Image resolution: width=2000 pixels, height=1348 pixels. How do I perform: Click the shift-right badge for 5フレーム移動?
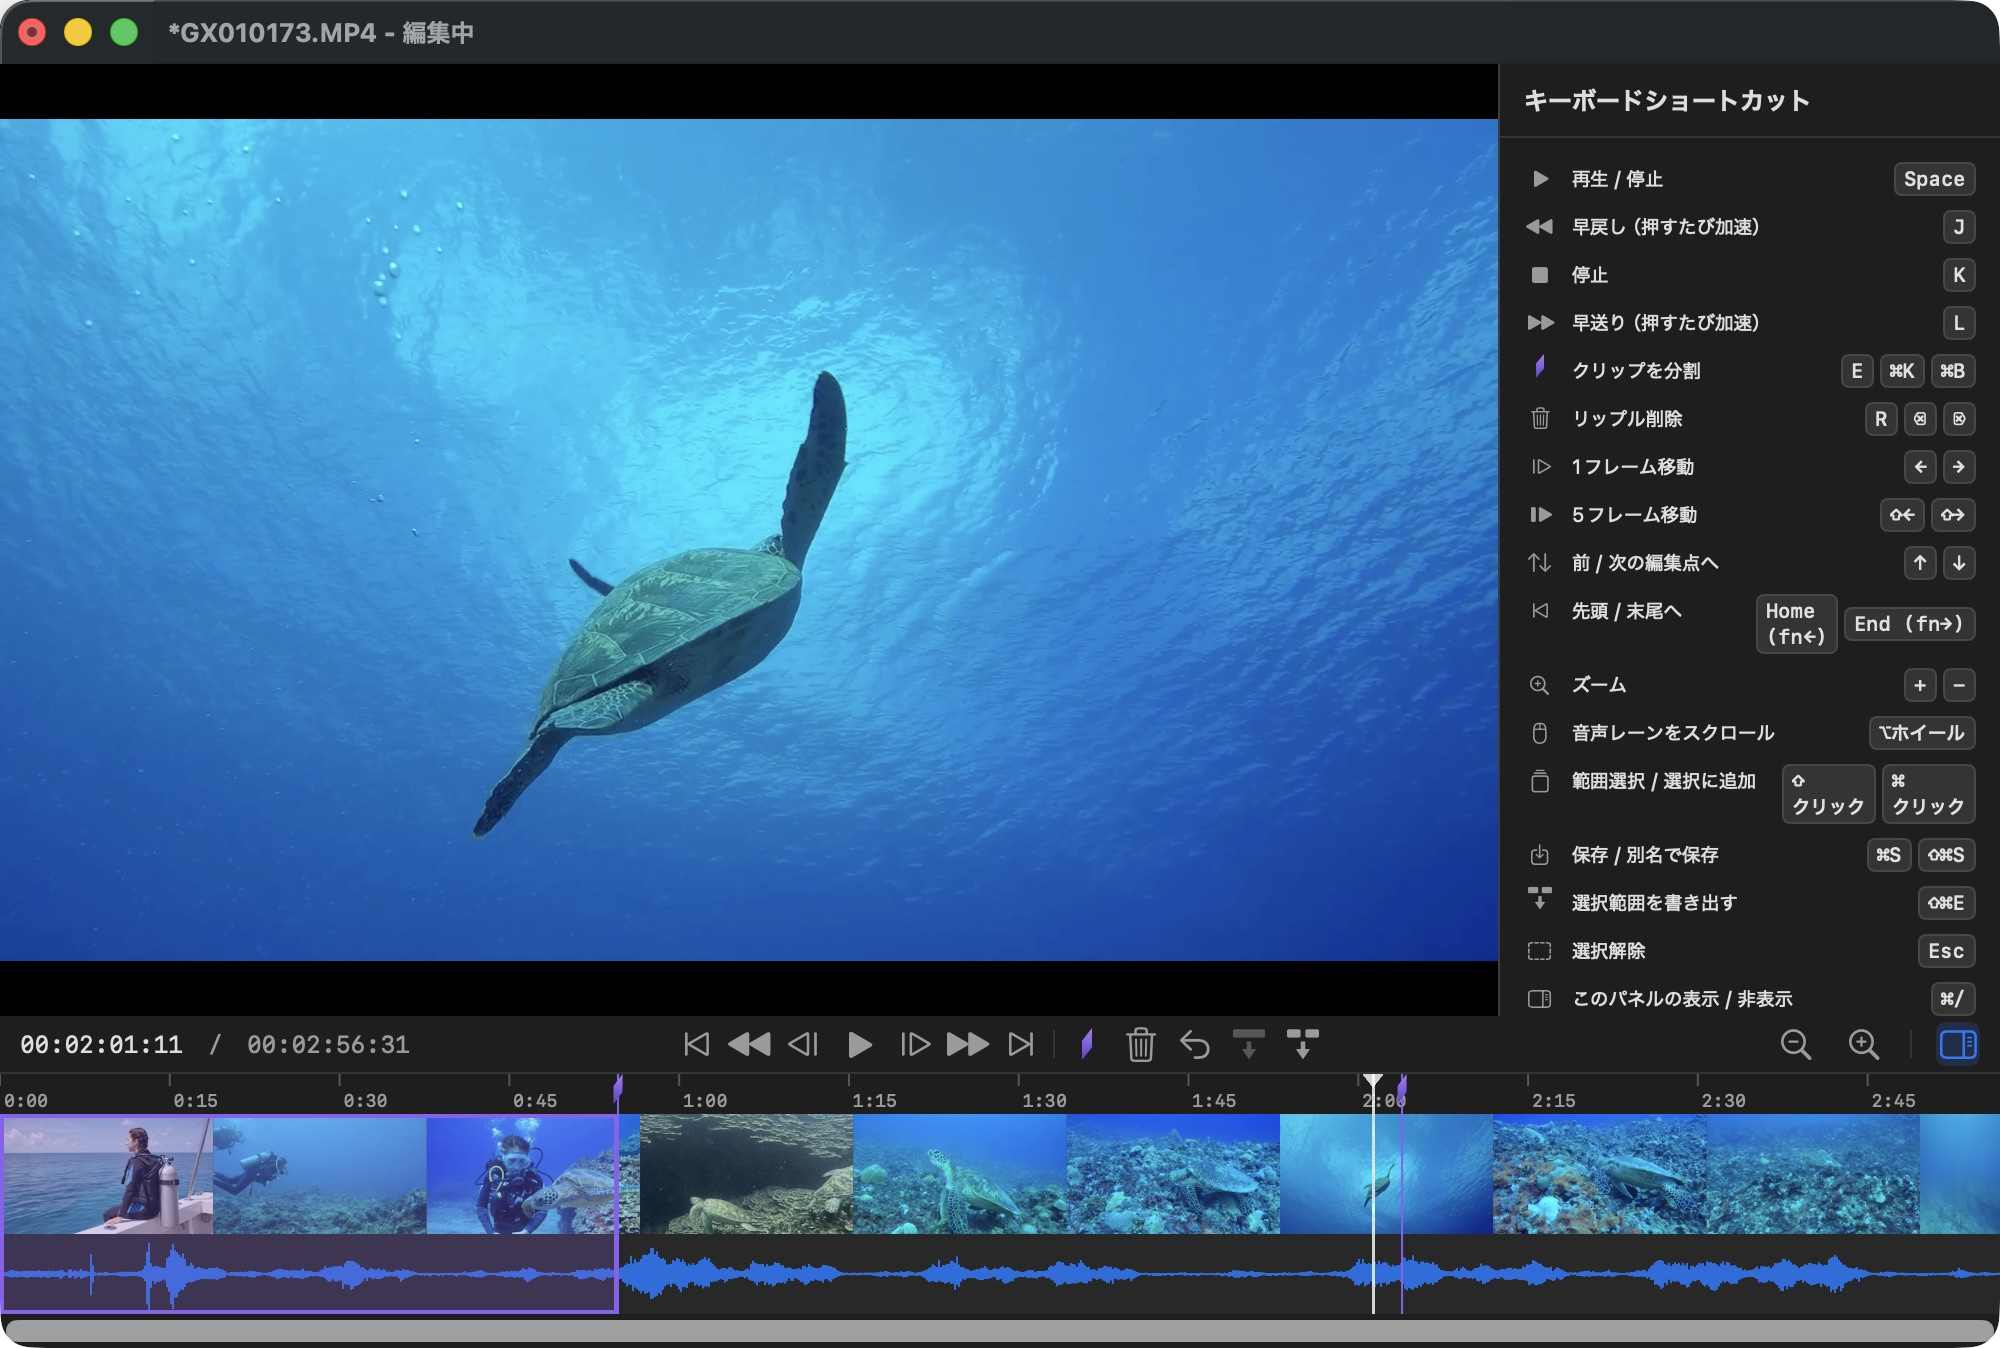tap(1952, 515)
